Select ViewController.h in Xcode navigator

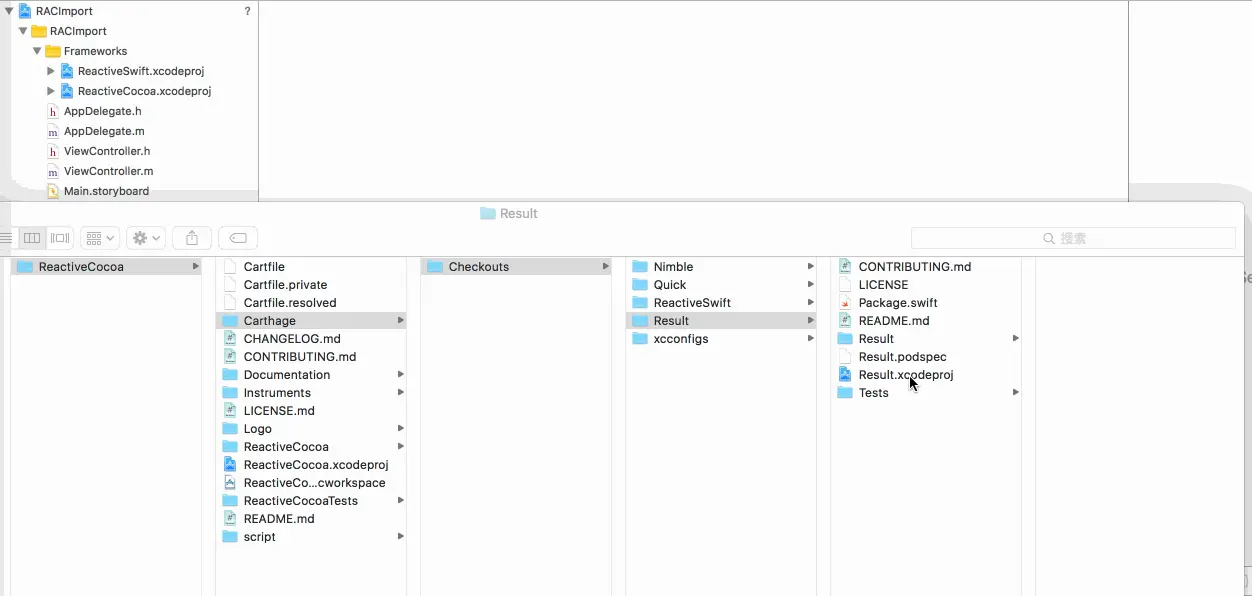click(x=106, y=151)
